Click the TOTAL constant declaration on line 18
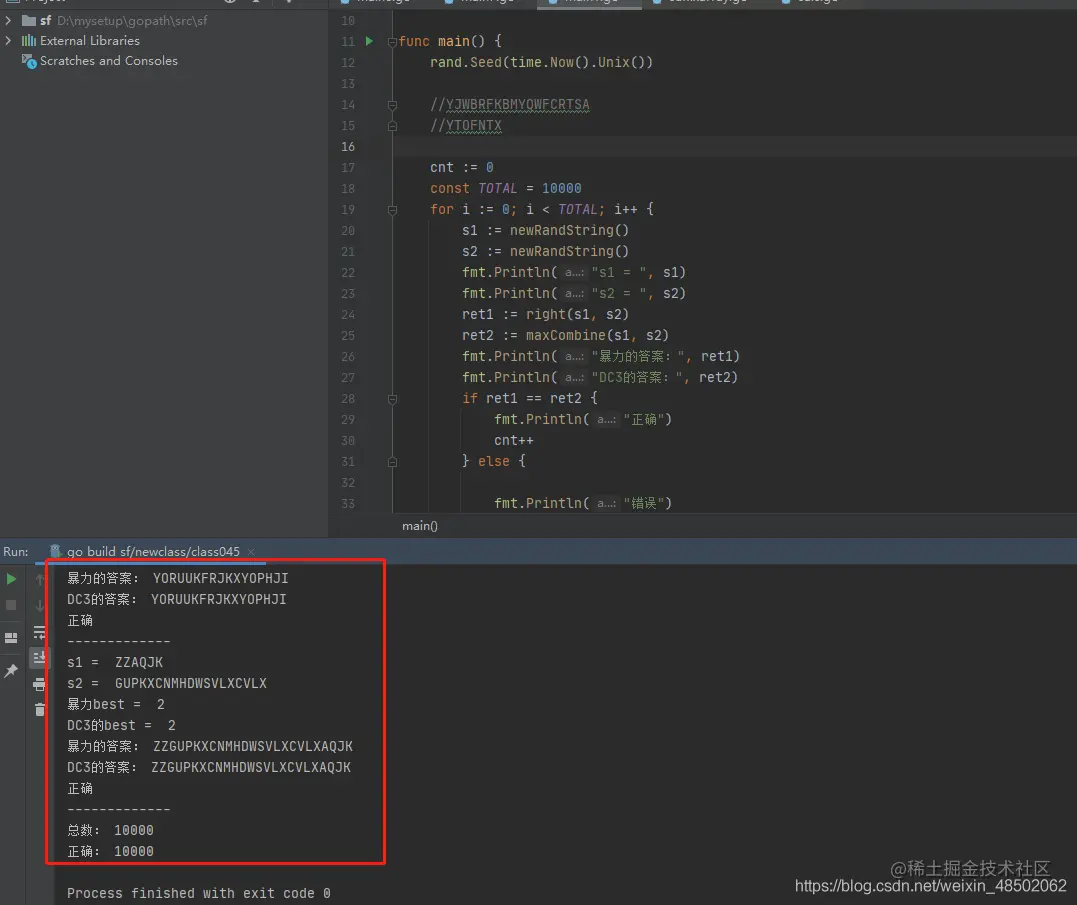Image resolution: width=1077 pixels, height=905 pixels. pos(506,189)
